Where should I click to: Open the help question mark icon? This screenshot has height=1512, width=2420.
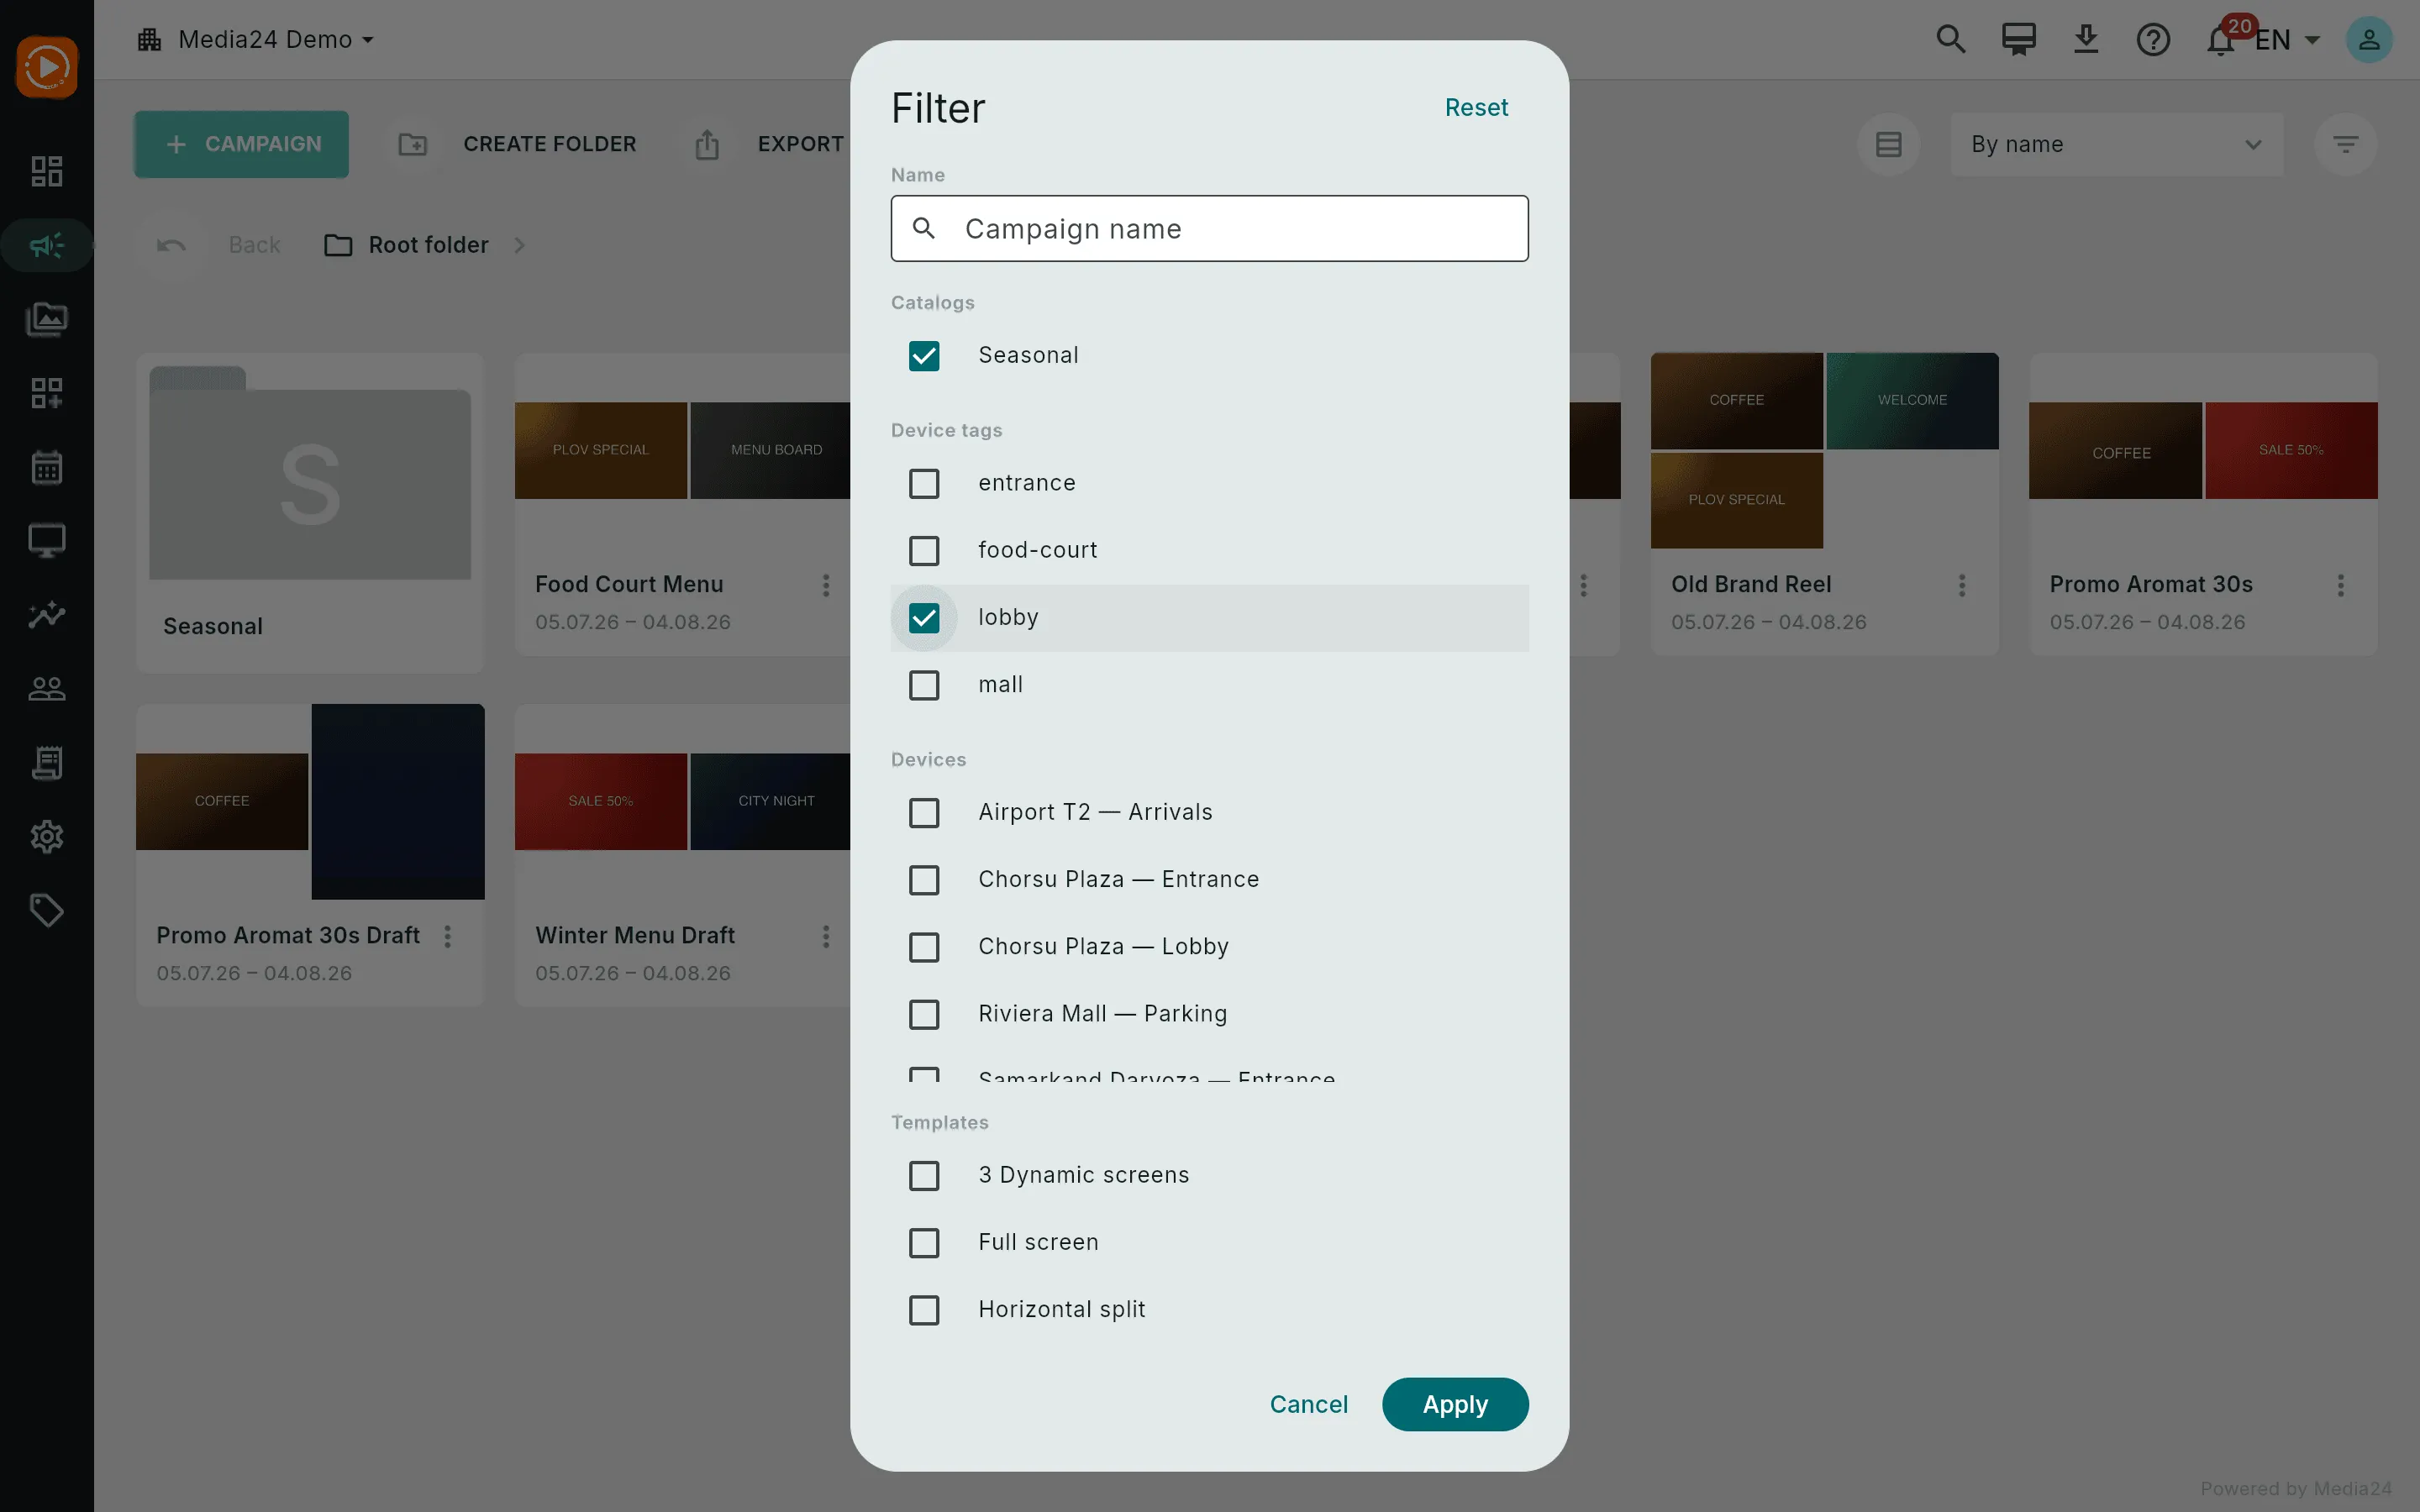(x=2153, y=39)
